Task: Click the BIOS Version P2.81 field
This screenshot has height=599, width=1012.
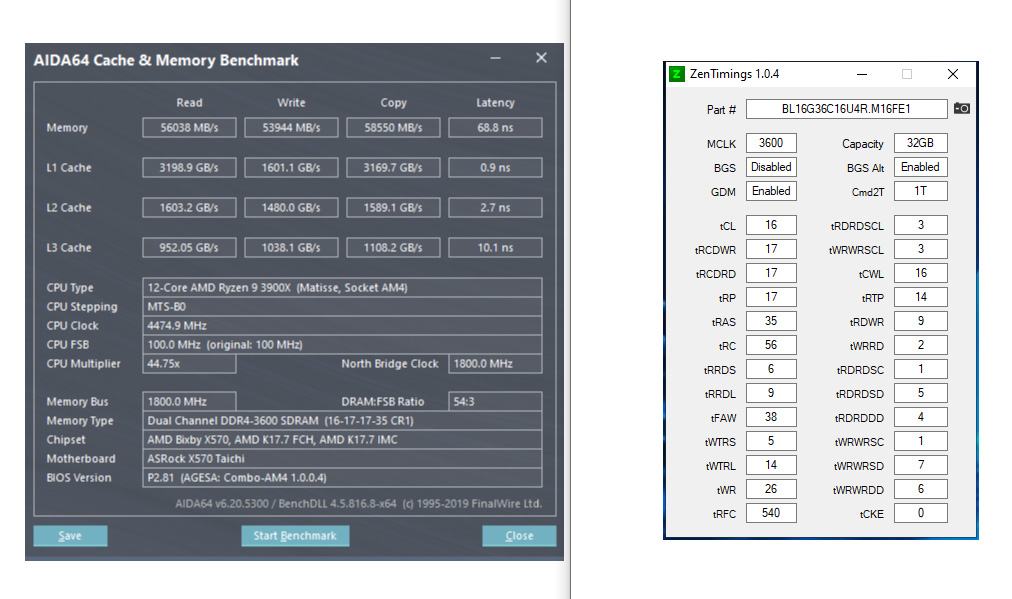Action: (342, 478)
